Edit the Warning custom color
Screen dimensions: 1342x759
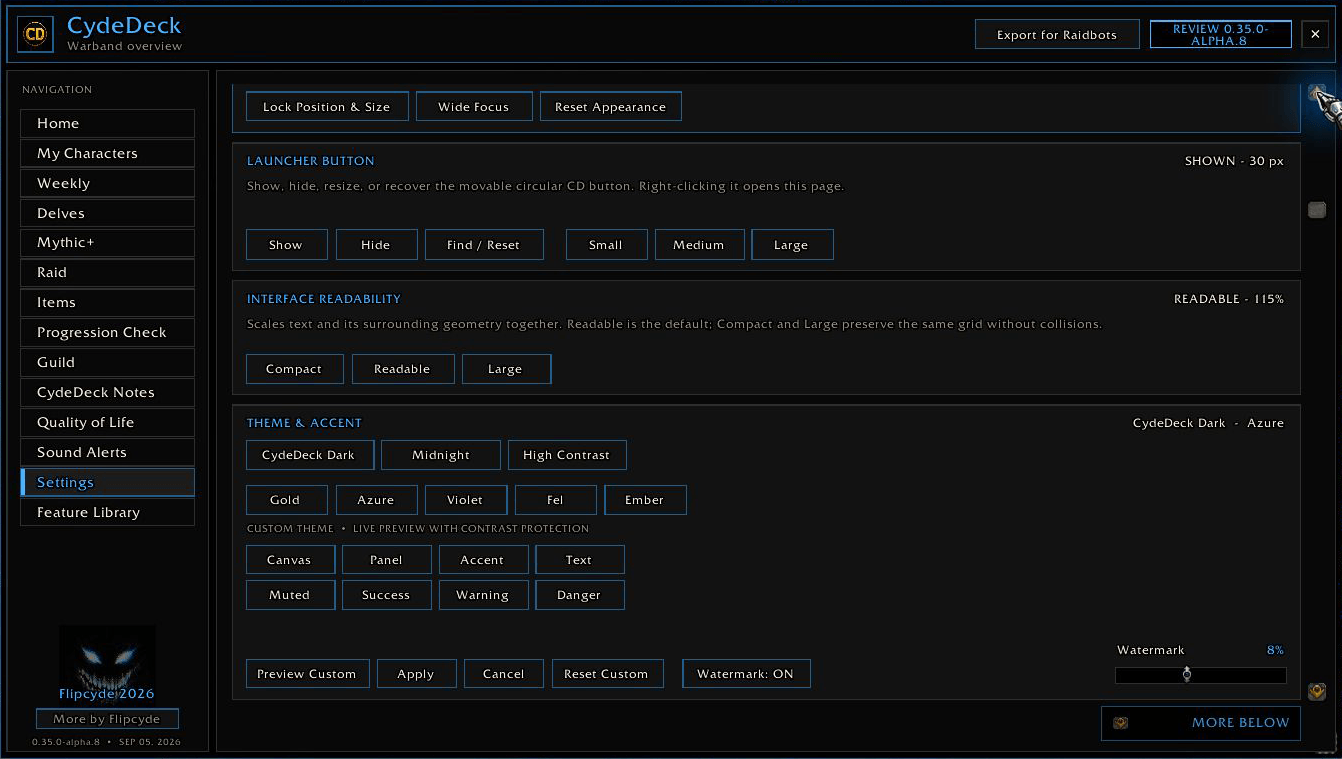click(483, 595)
